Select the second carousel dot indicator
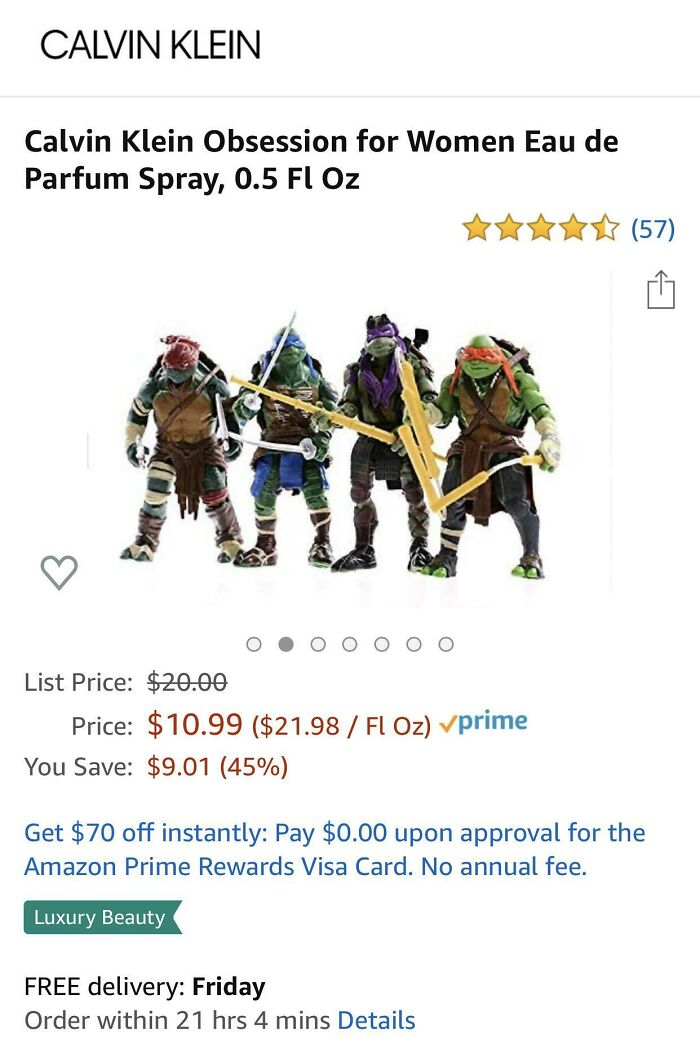 coord(285,645)
